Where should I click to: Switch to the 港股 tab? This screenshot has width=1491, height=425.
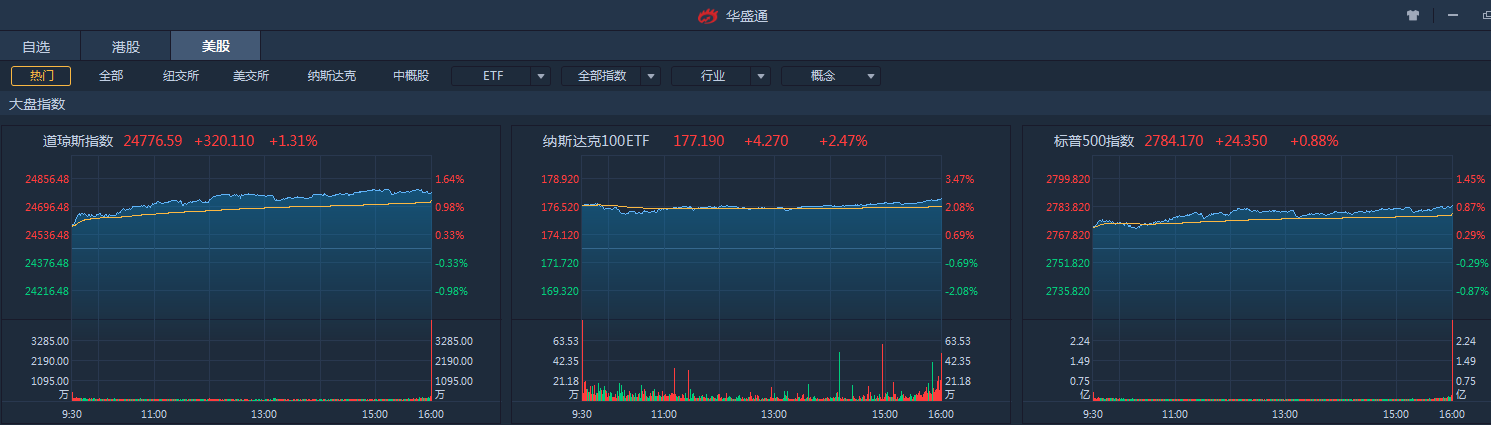[126, 46]
